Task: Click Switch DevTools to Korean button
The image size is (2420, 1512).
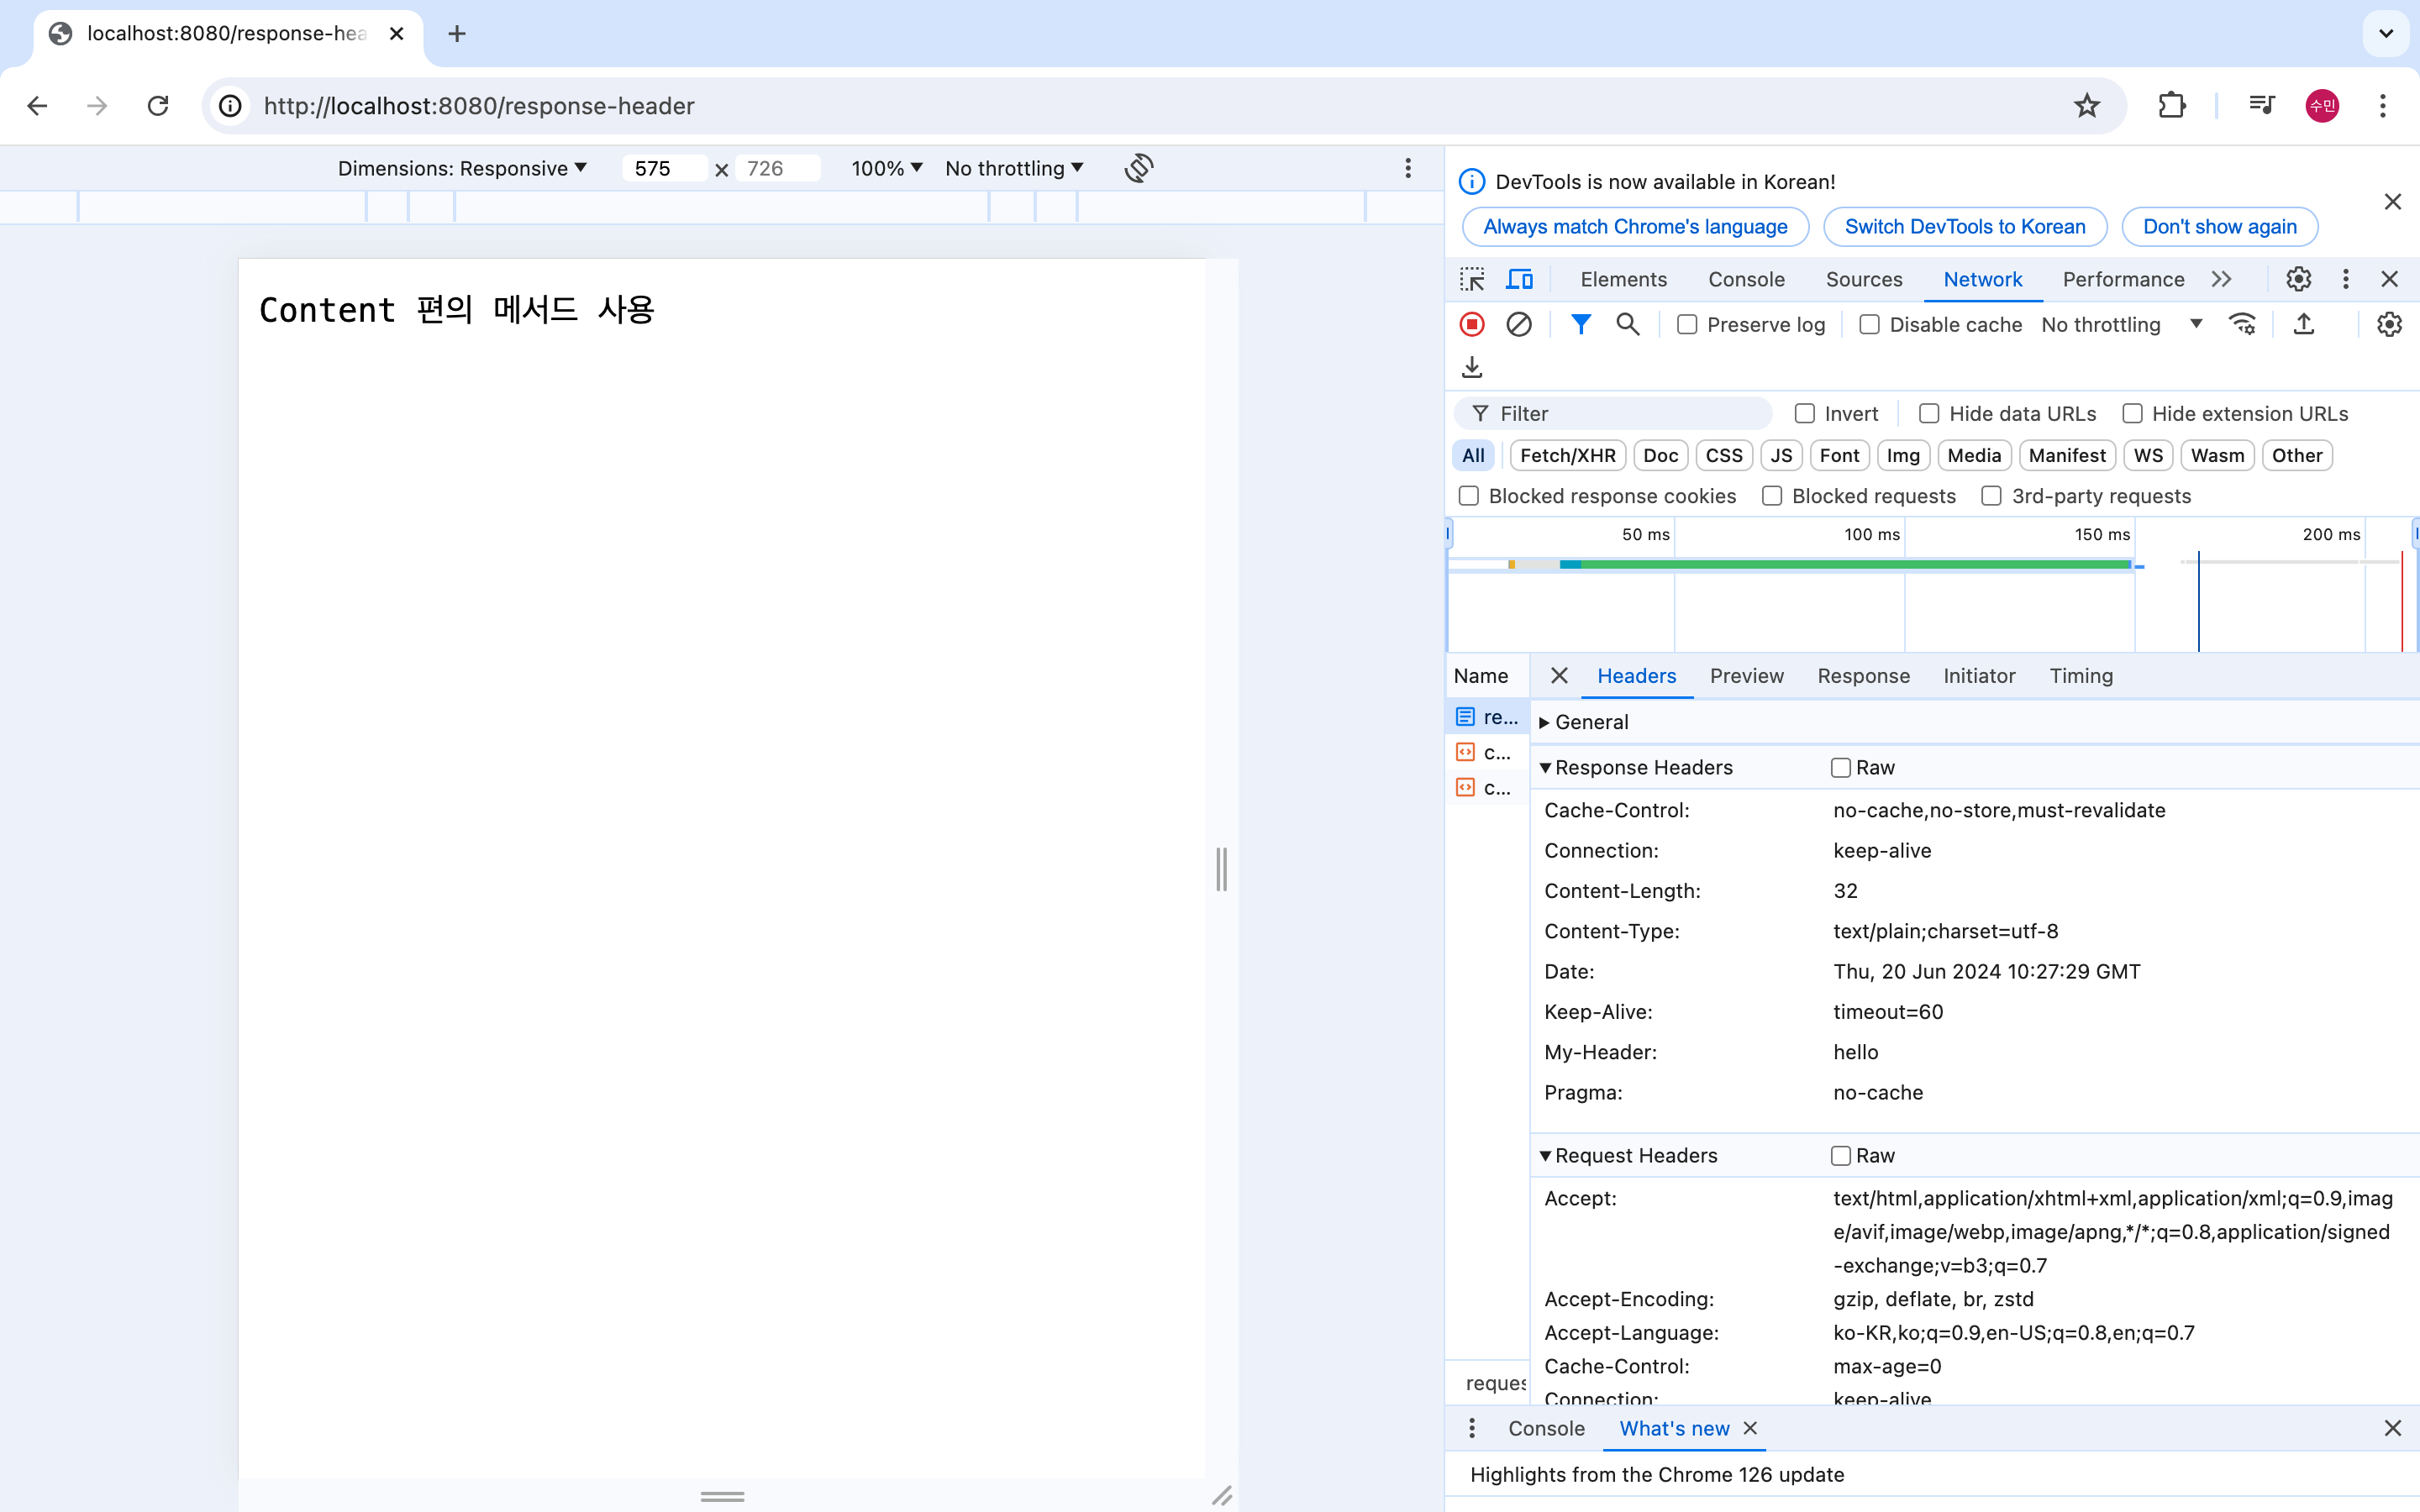Action: click(x=1964, y=226)
